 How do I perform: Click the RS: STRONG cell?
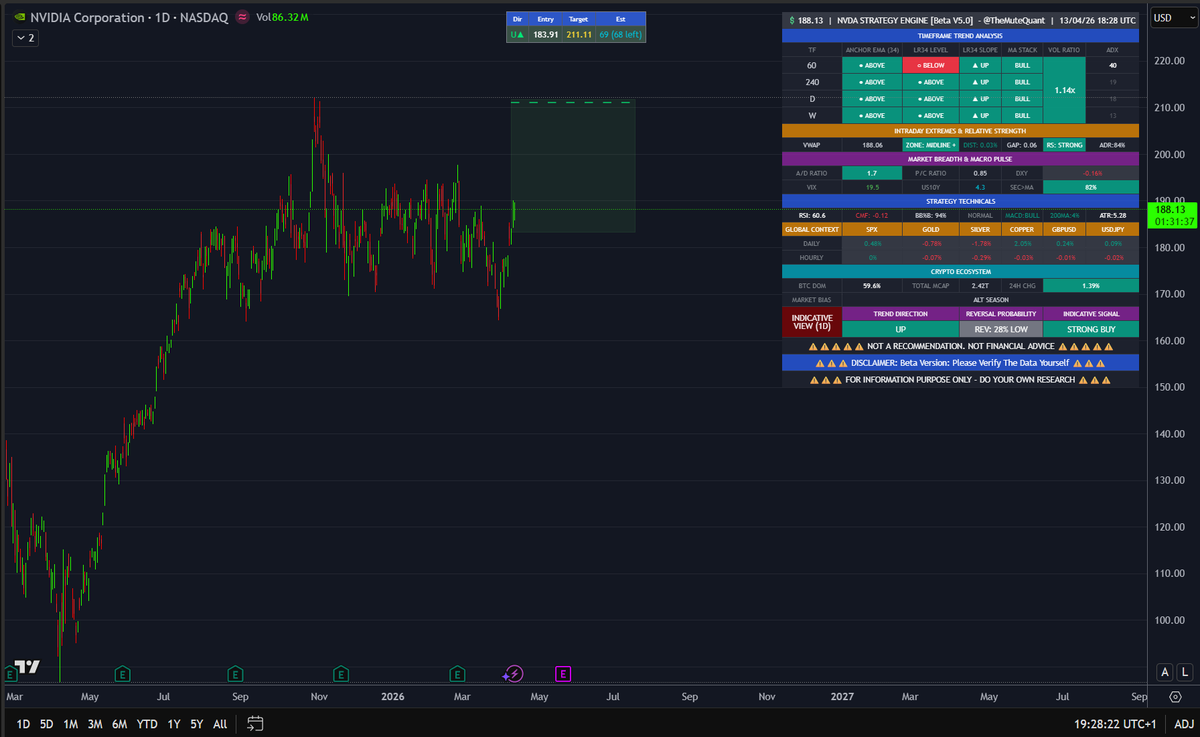(x=1064, y=145)
